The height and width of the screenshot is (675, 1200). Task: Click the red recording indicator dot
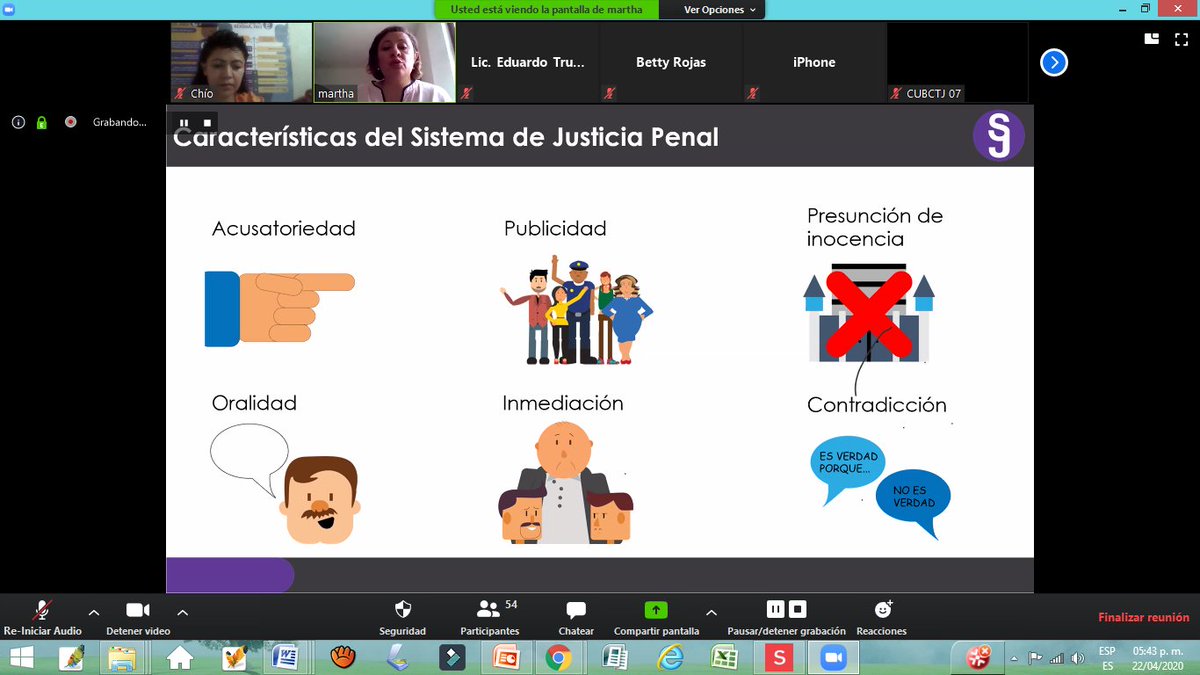[x=70, y=122]
